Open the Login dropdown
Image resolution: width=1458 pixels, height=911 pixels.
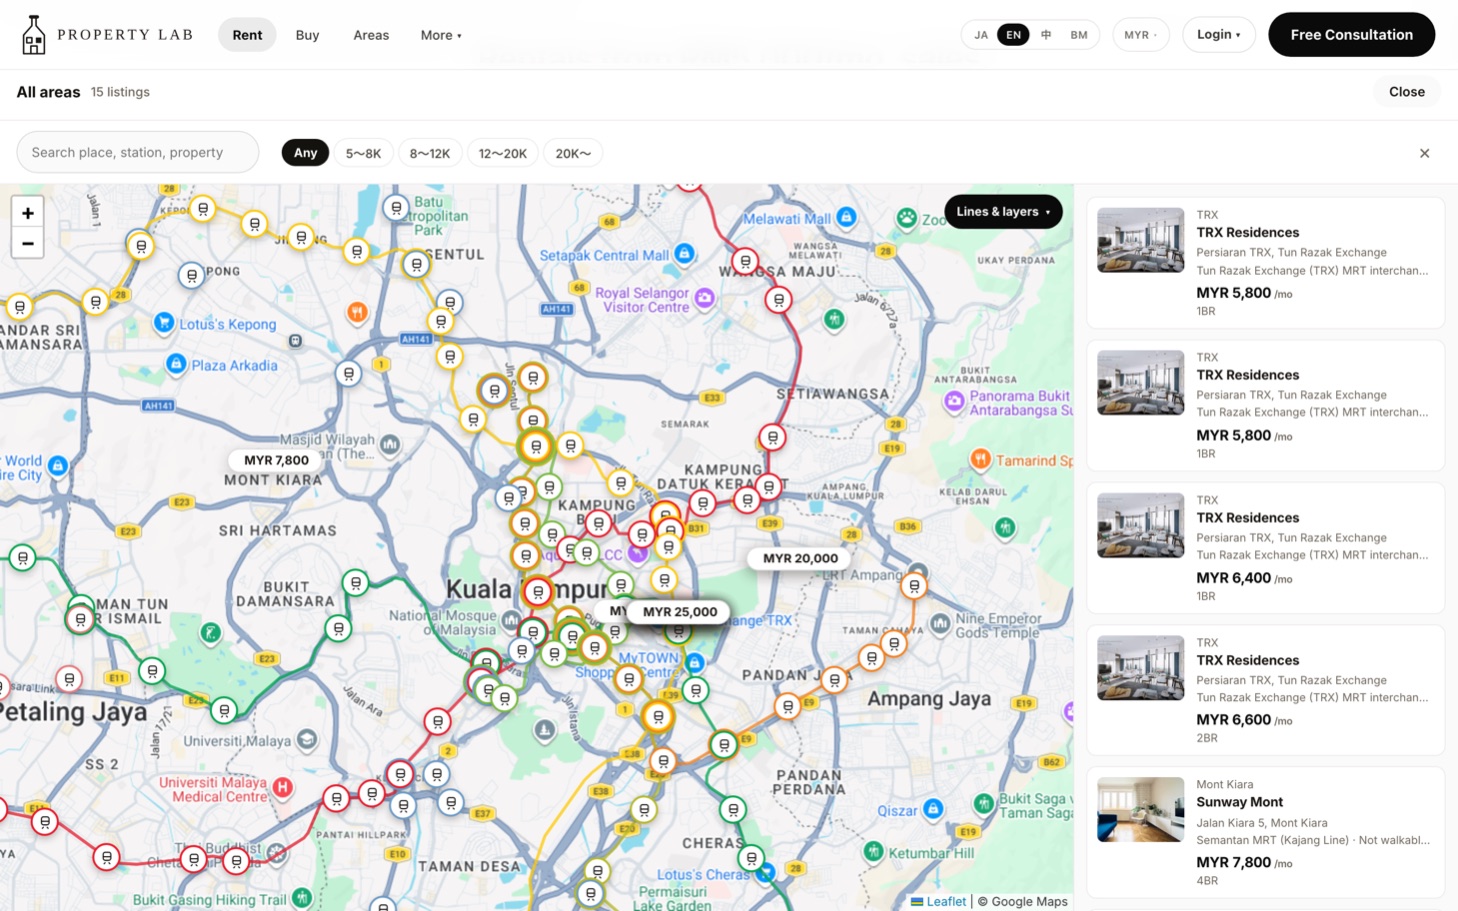(1218, 35)
